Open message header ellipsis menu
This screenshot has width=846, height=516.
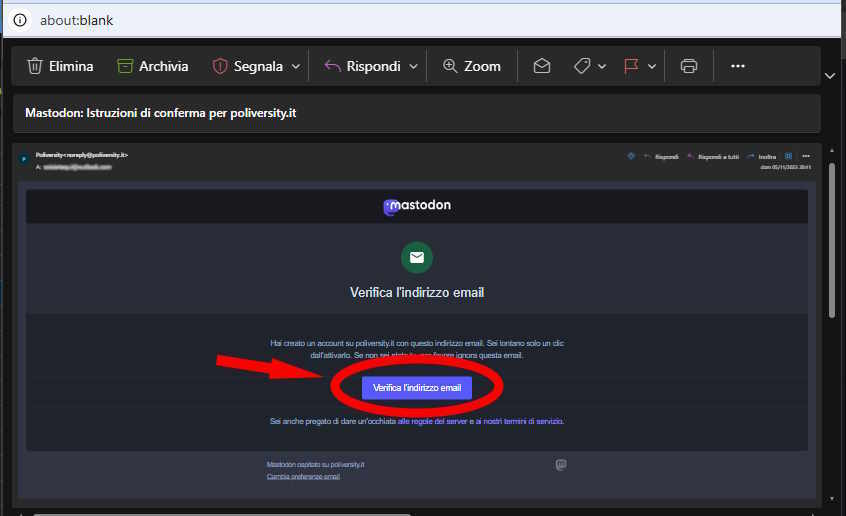(806, 156)
